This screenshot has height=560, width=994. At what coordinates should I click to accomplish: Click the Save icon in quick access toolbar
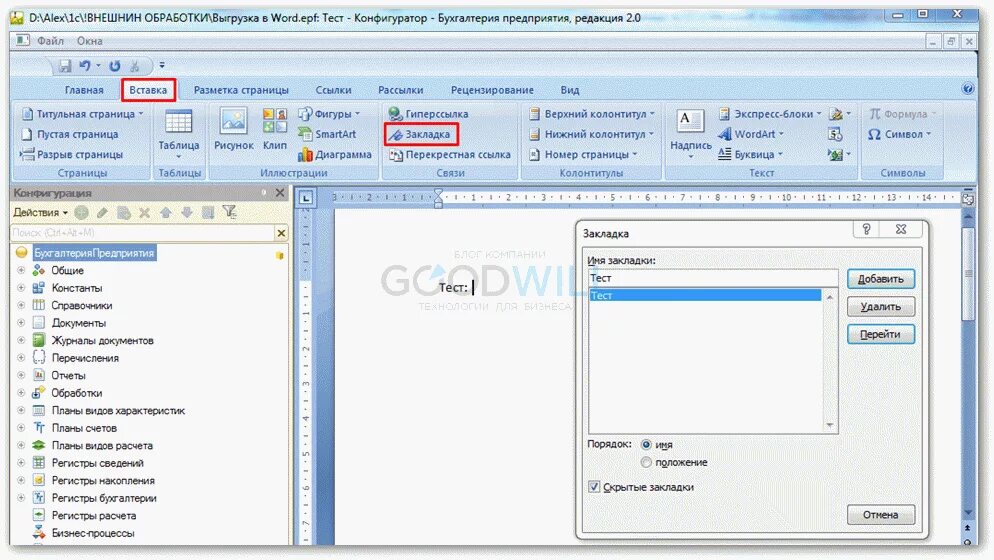(x=65, y=65)
